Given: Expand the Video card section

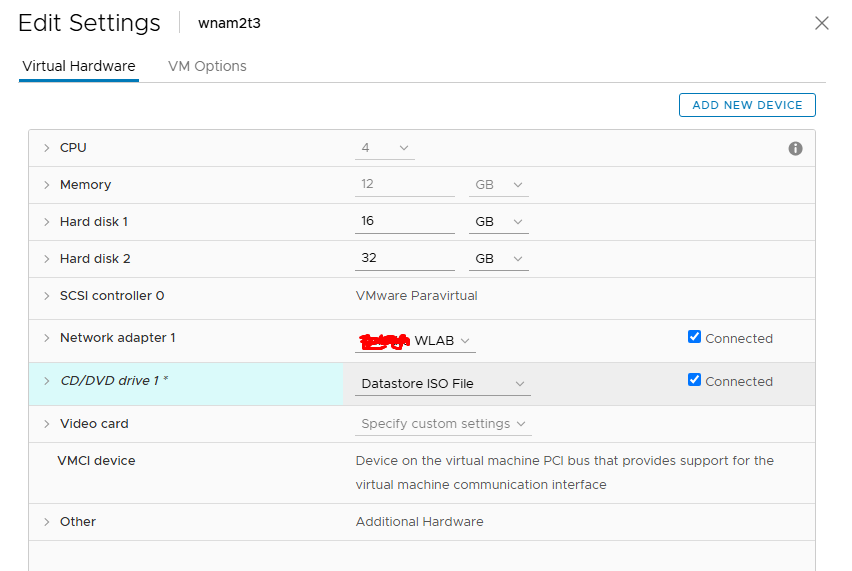Looking at the screenshot, I should 46,424.
